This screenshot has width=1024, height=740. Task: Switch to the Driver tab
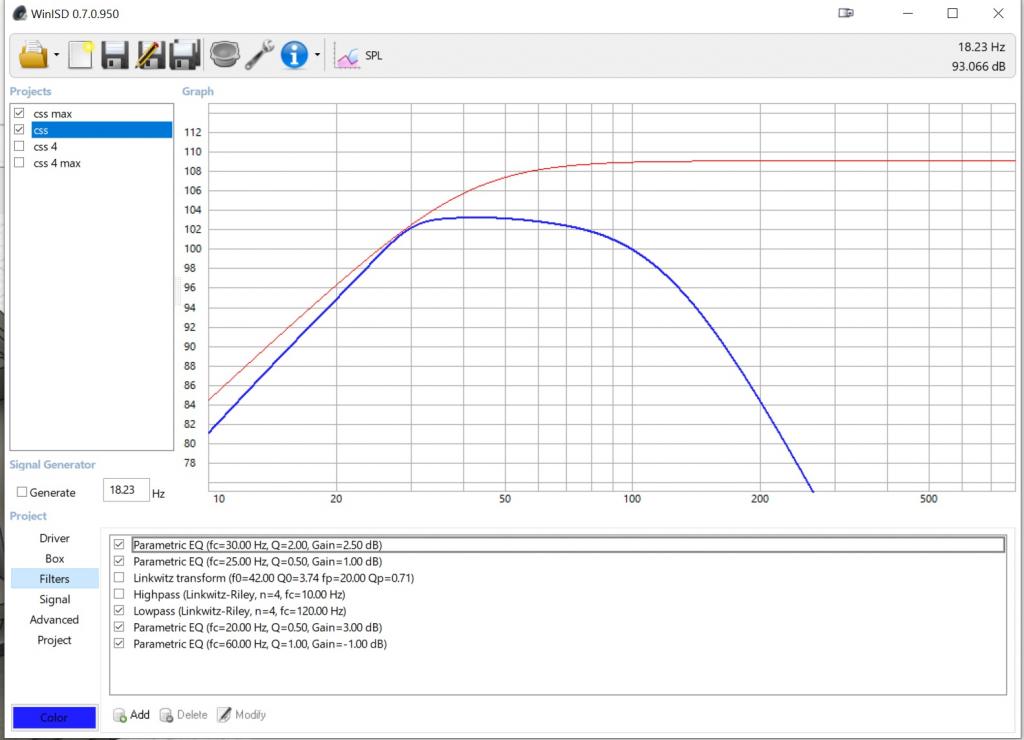[54, 538]
